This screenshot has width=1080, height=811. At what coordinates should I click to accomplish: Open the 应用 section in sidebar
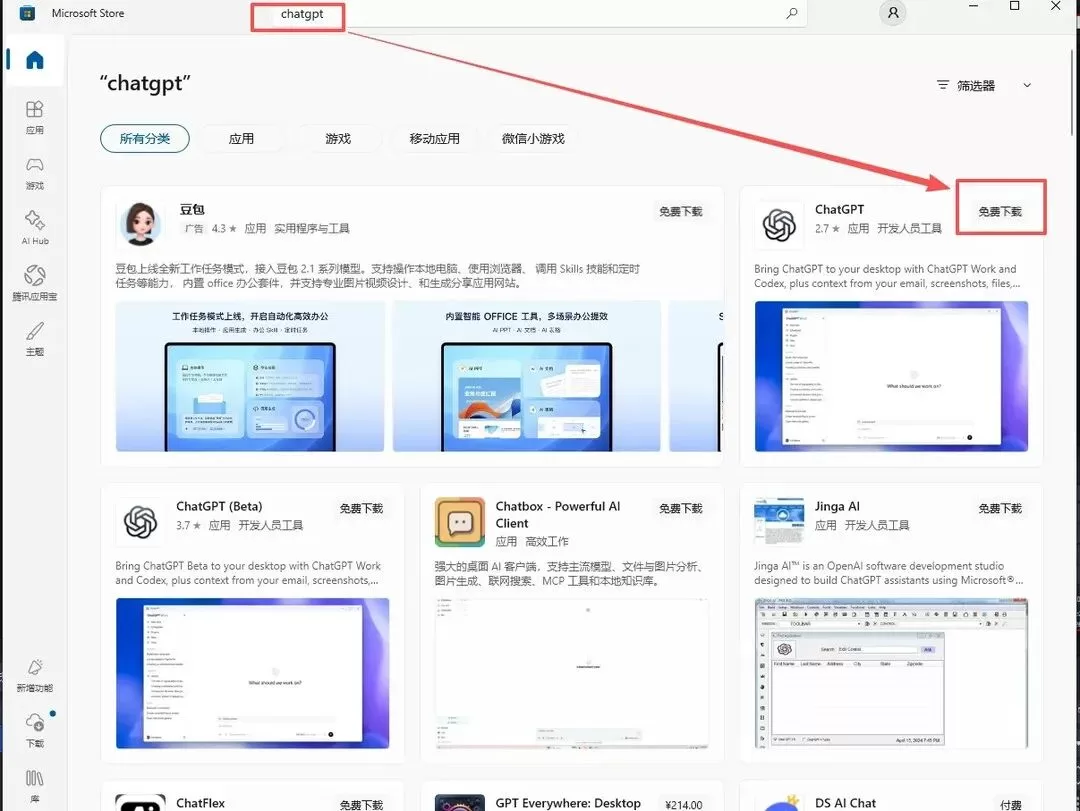[34, 116]
